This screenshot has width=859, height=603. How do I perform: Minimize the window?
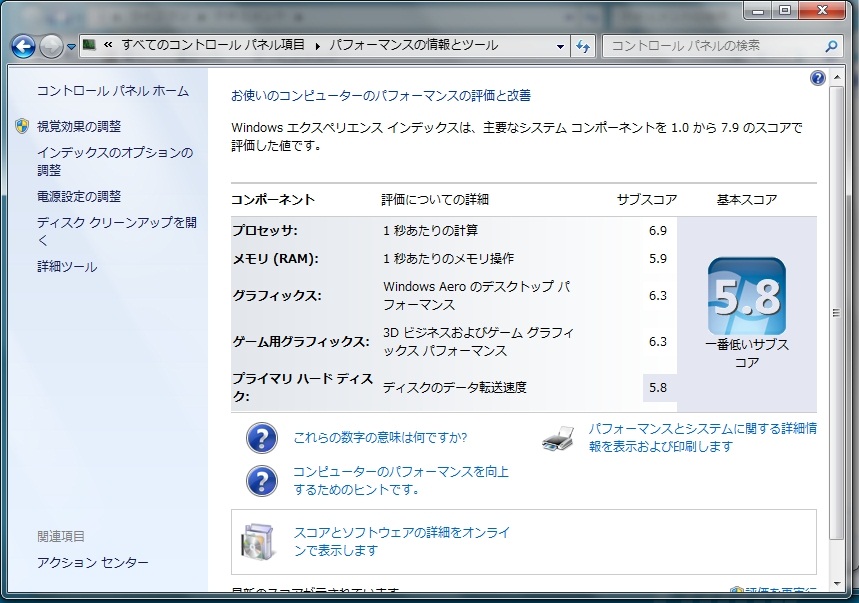click(759, 10)
